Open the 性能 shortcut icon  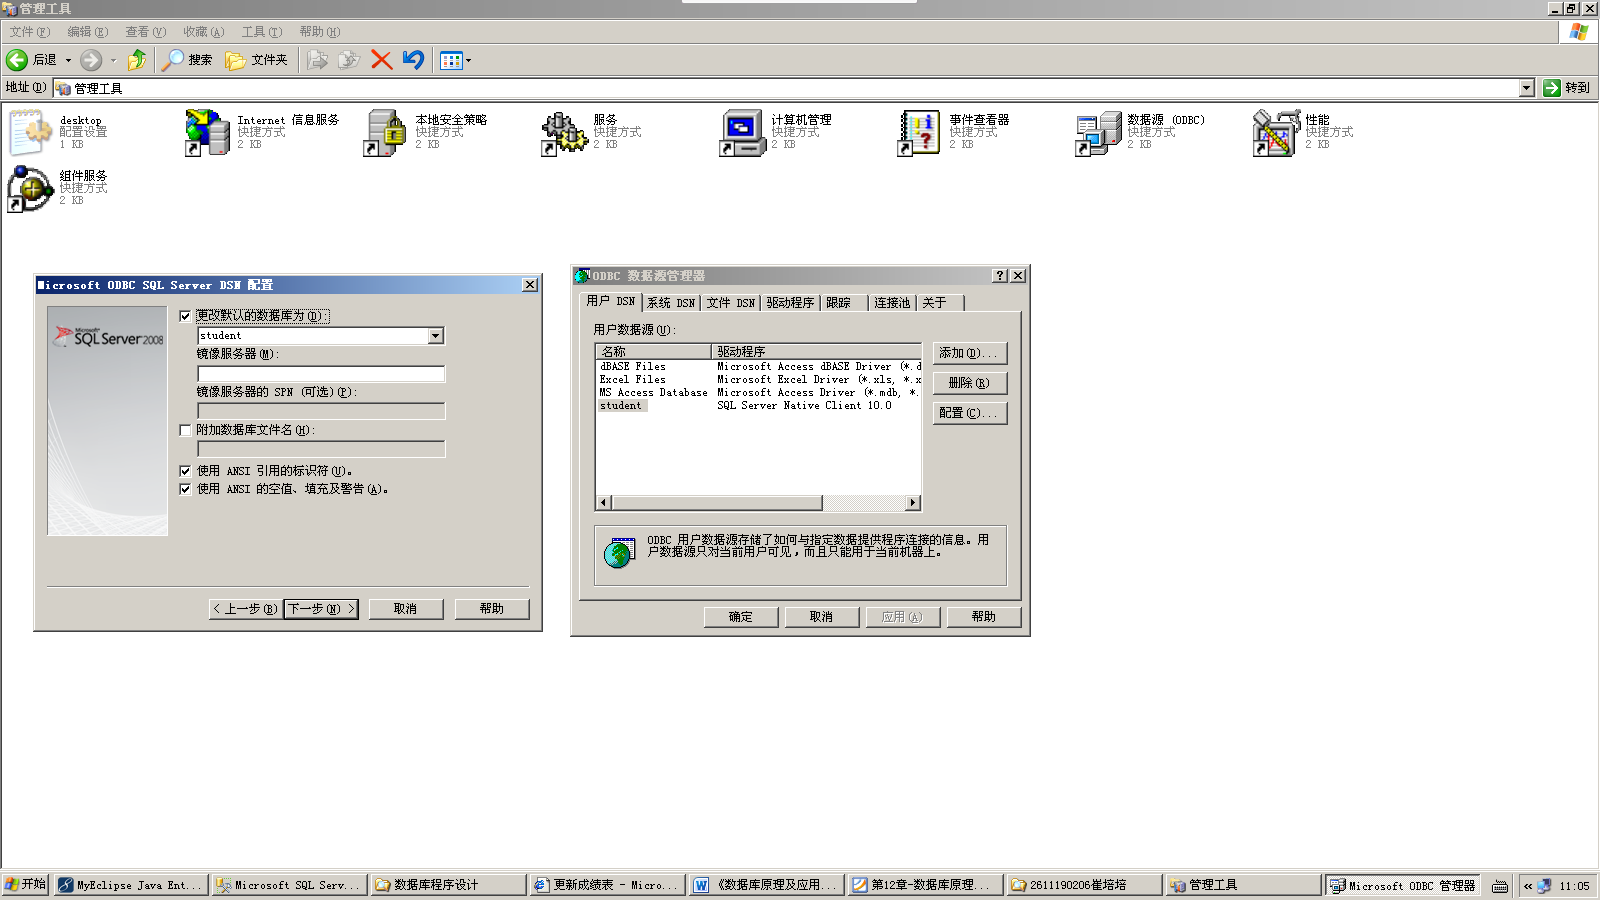point(1276,133)
